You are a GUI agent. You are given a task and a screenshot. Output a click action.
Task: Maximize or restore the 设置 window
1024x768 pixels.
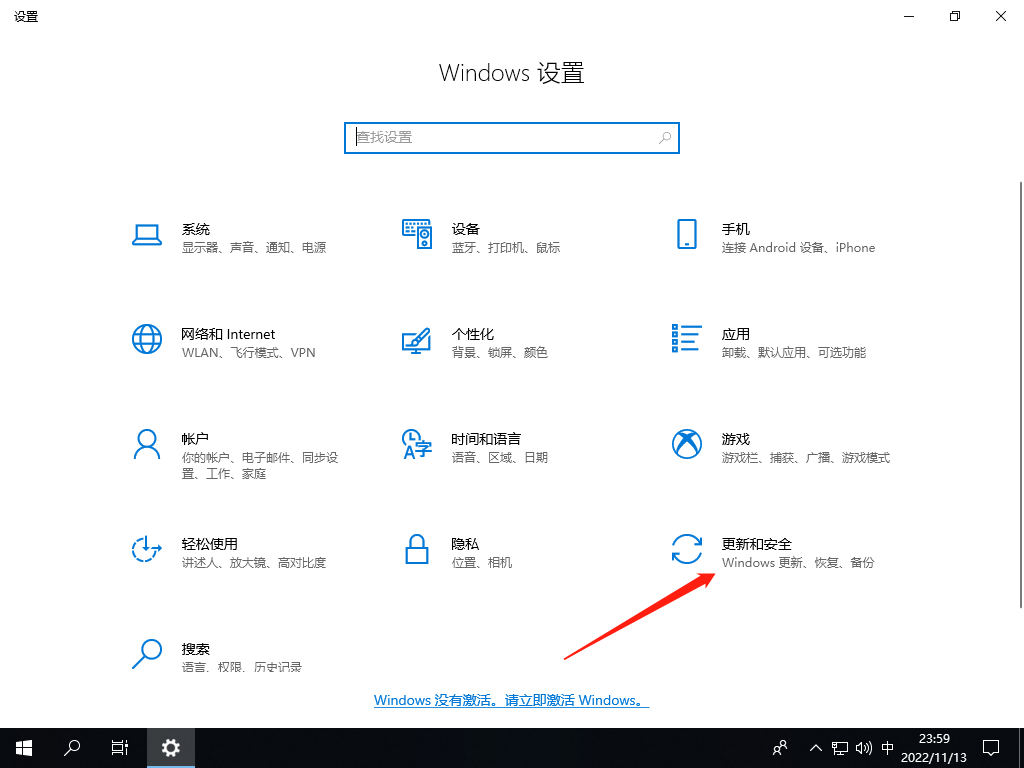pos(955,16)
